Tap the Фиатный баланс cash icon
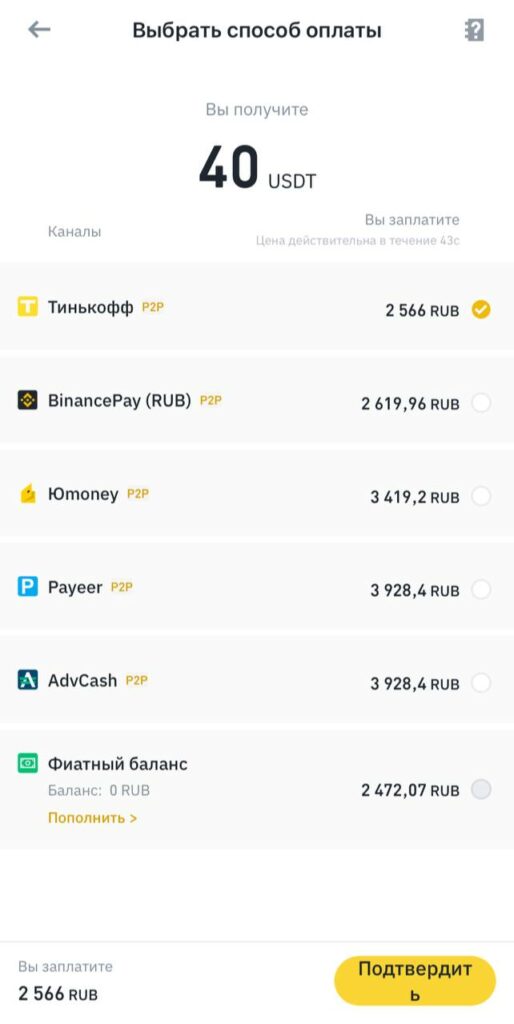This screenshot has width=514, height=1024. tap(27, 763)
